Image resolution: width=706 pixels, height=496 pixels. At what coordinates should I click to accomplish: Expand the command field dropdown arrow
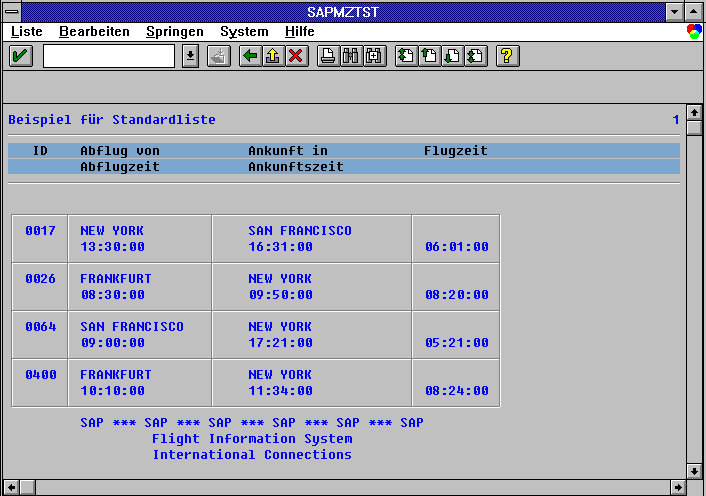point(190,56)
